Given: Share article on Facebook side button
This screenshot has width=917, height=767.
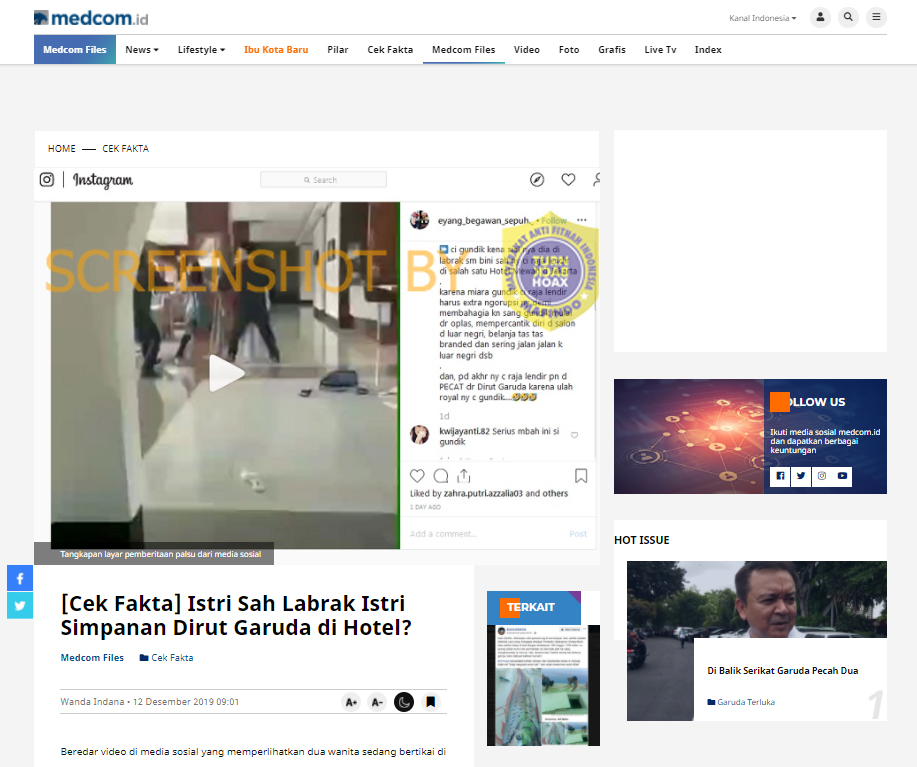Looking at the screenshot, I should coord(20,578).
